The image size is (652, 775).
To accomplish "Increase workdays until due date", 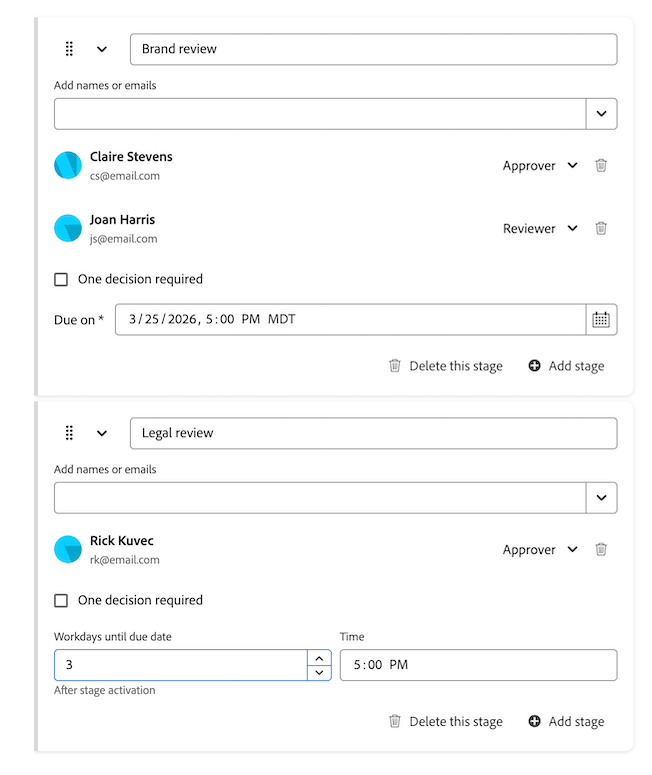I will 318,658.
